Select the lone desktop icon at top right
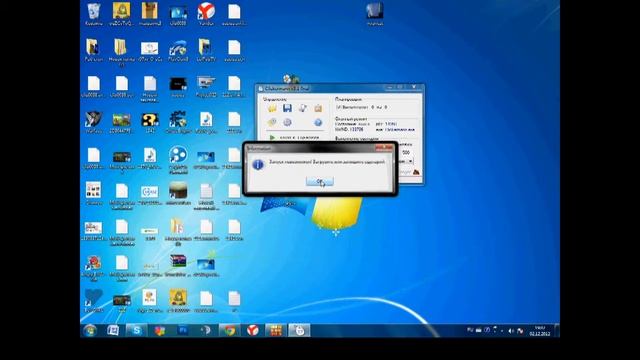 (x=375, y=14)
